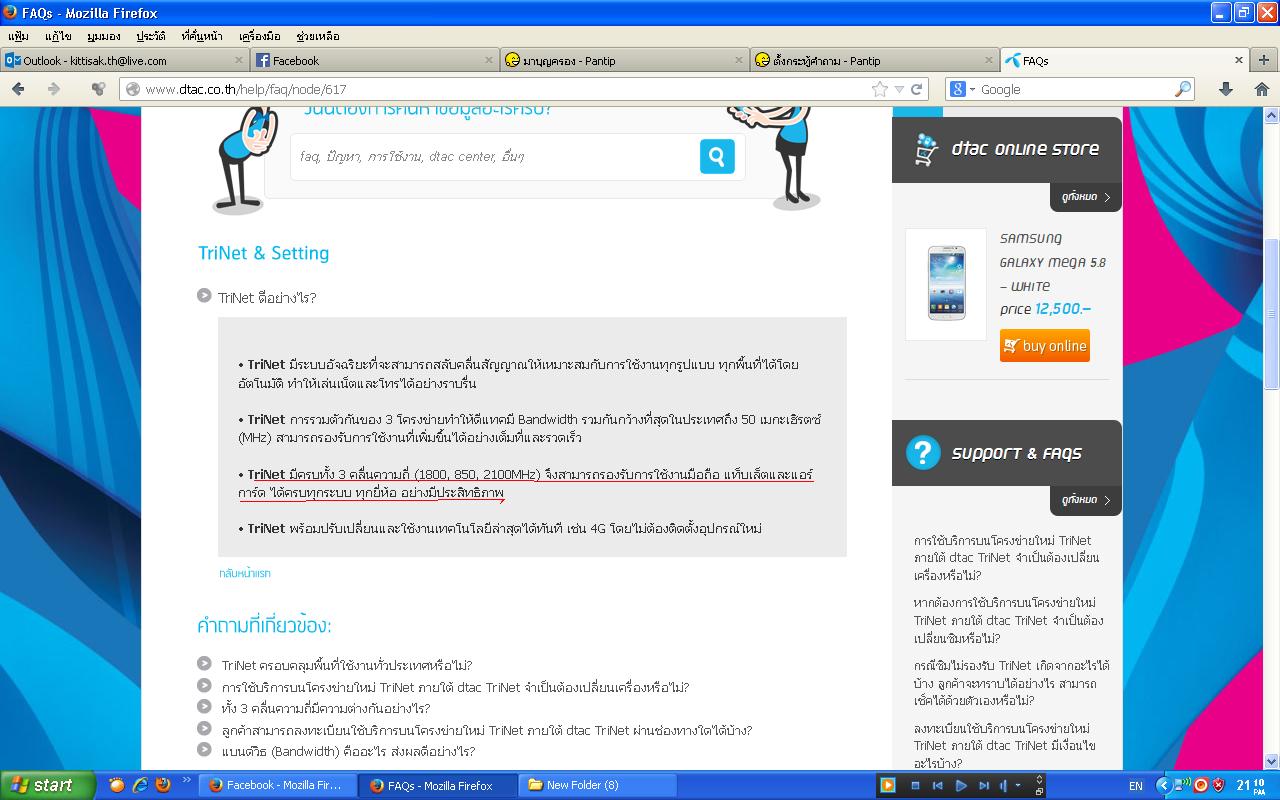Click the dtac online store cart icon

coord(925,150)
